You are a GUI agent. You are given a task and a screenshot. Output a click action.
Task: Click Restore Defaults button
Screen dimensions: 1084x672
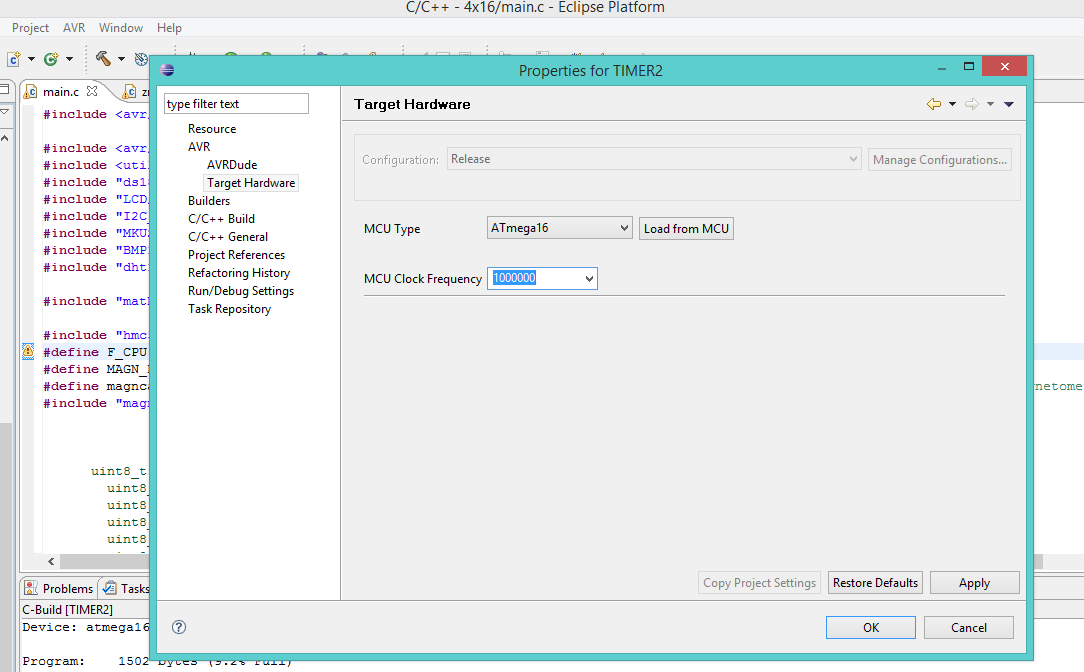875,583
